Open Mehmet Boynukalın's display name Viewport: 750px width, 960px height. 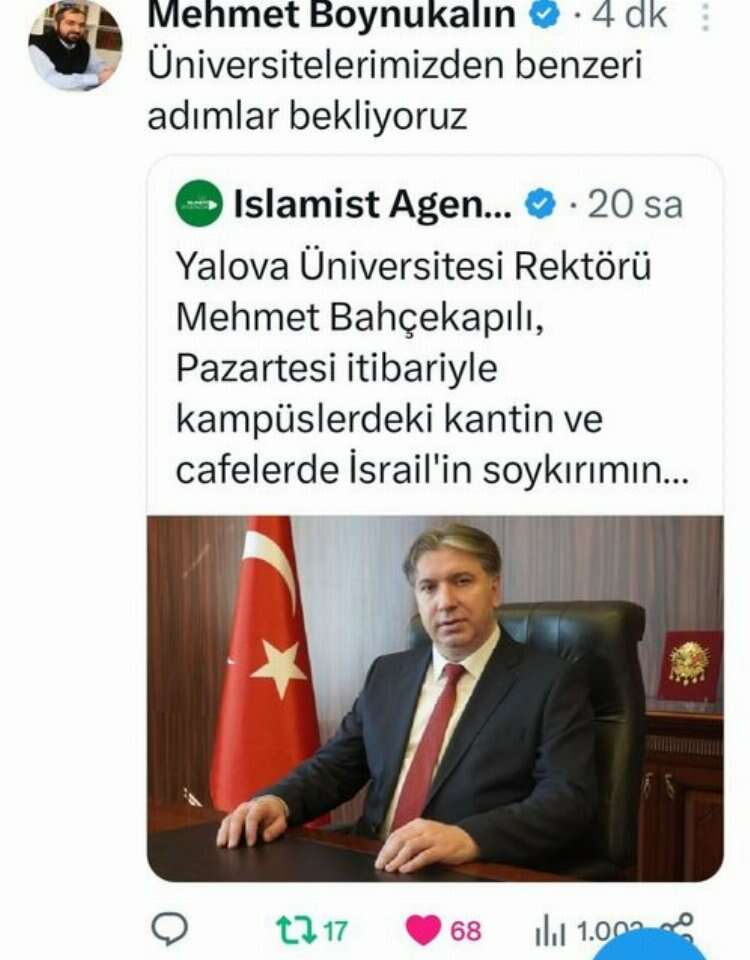[331, 15]
